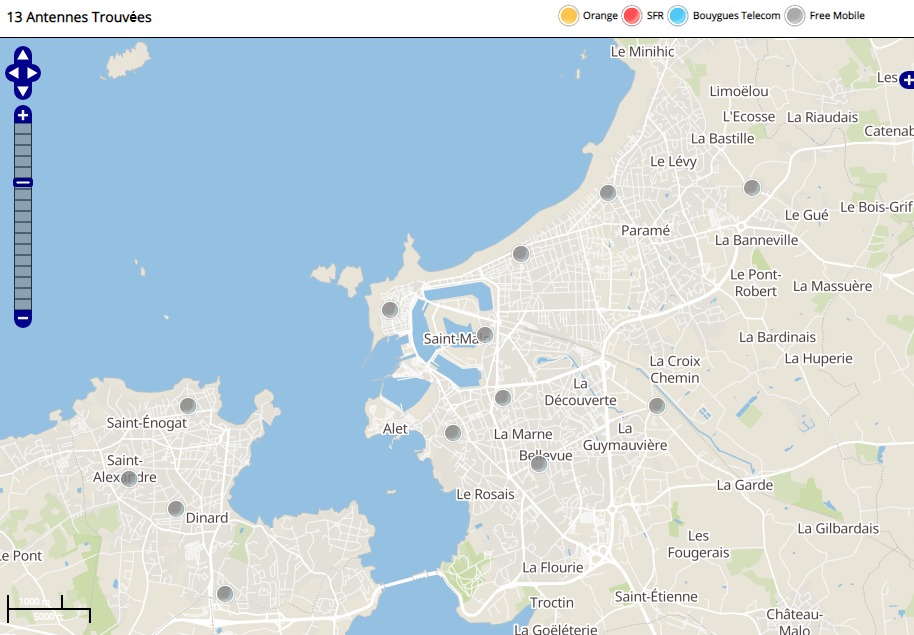Select the antenna marker left of La Découverte
914x635 pixels.
[x=503, y=398]
